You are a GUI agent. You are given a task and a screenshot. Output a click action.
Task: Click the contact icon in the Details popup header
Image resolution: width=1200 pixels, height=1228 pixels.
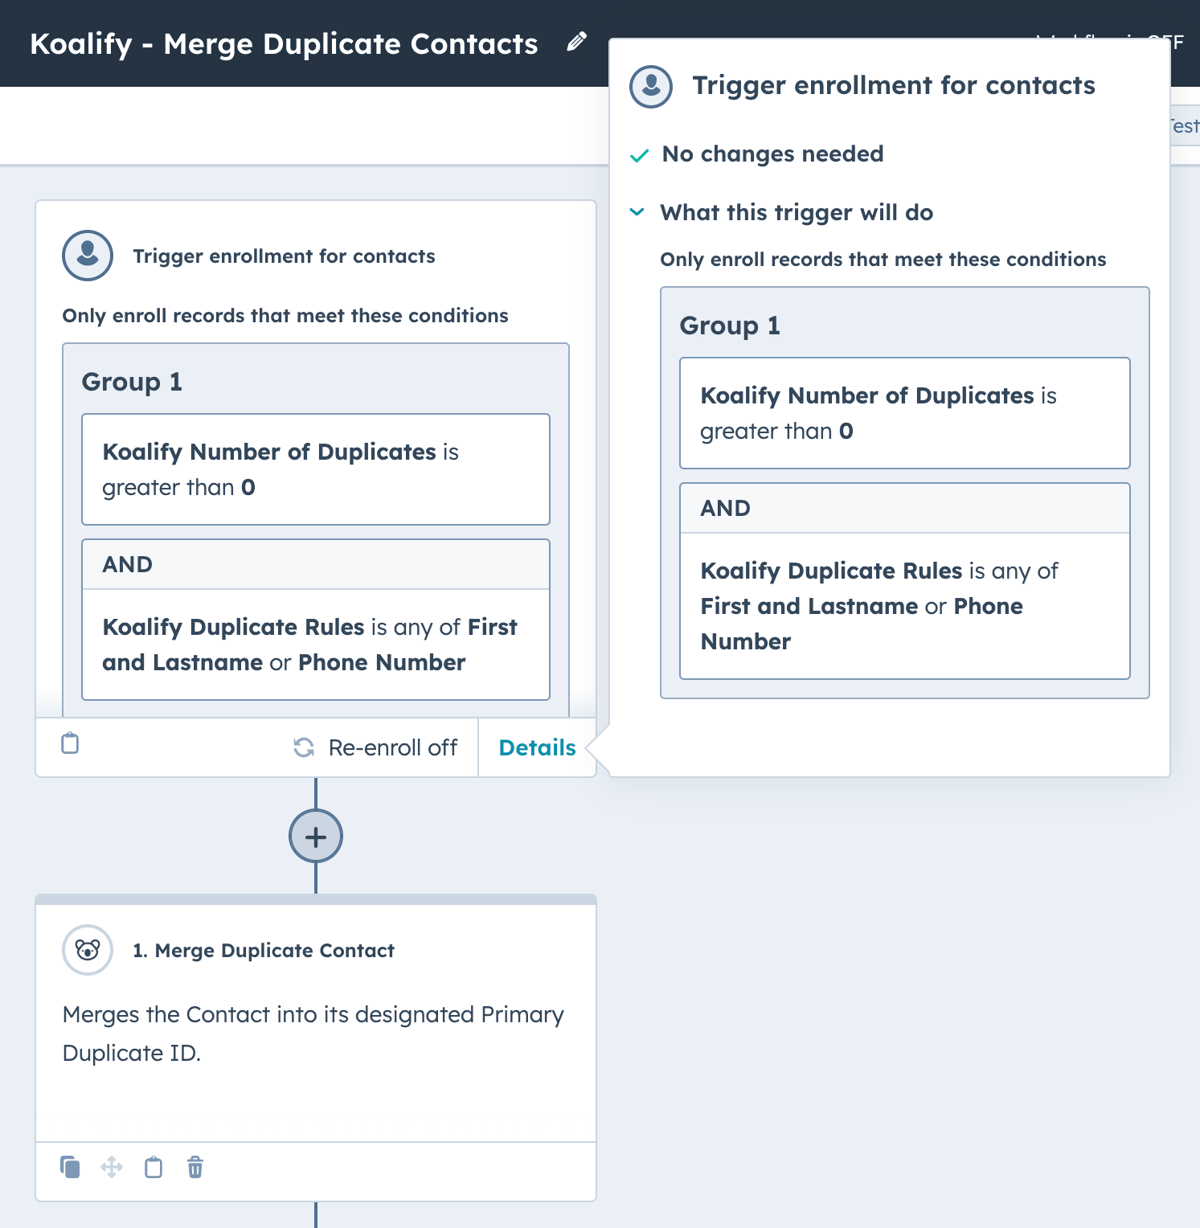pyautogui.click(x=650, y=86)
